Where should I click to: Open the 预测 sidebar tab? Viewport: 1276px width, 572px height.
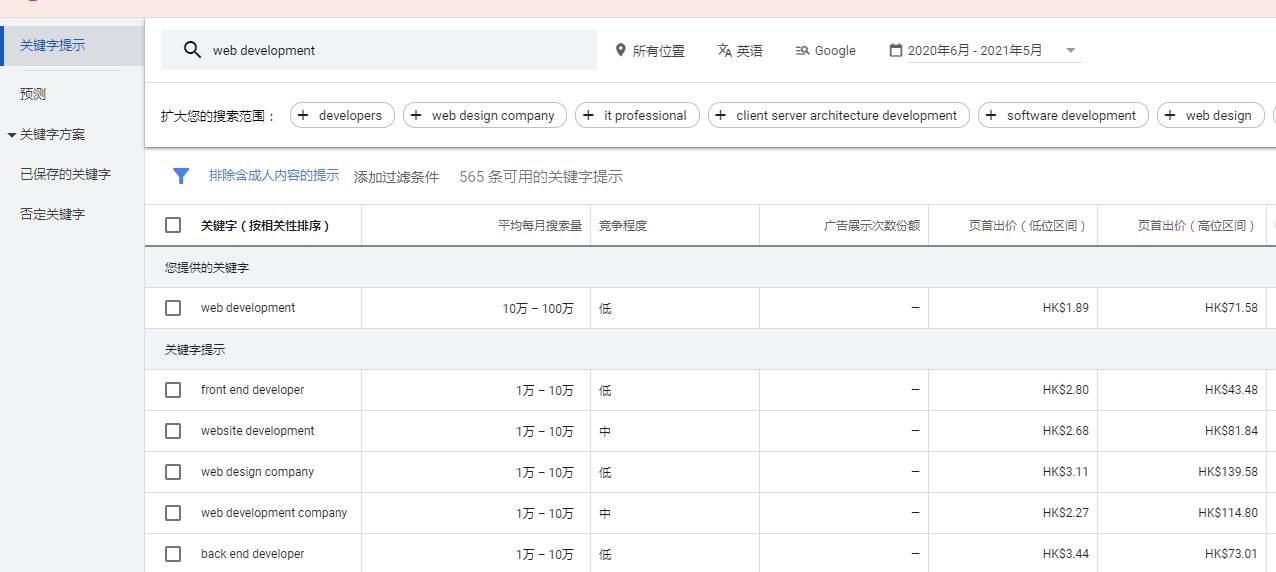[33, 94]
